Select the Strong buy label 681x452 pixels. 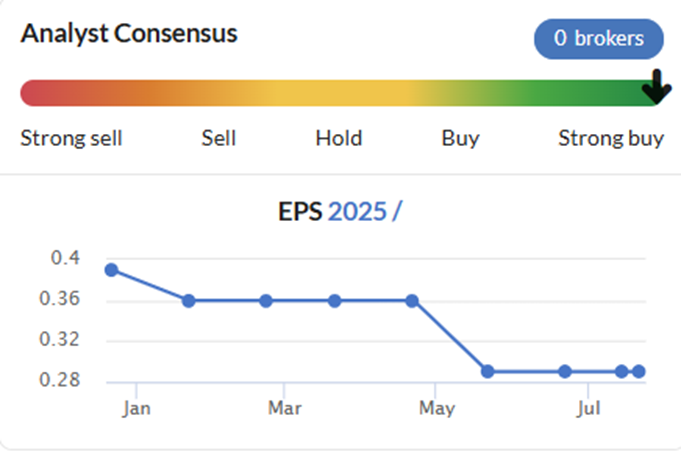pyautogui.click(x=611, y=139)
